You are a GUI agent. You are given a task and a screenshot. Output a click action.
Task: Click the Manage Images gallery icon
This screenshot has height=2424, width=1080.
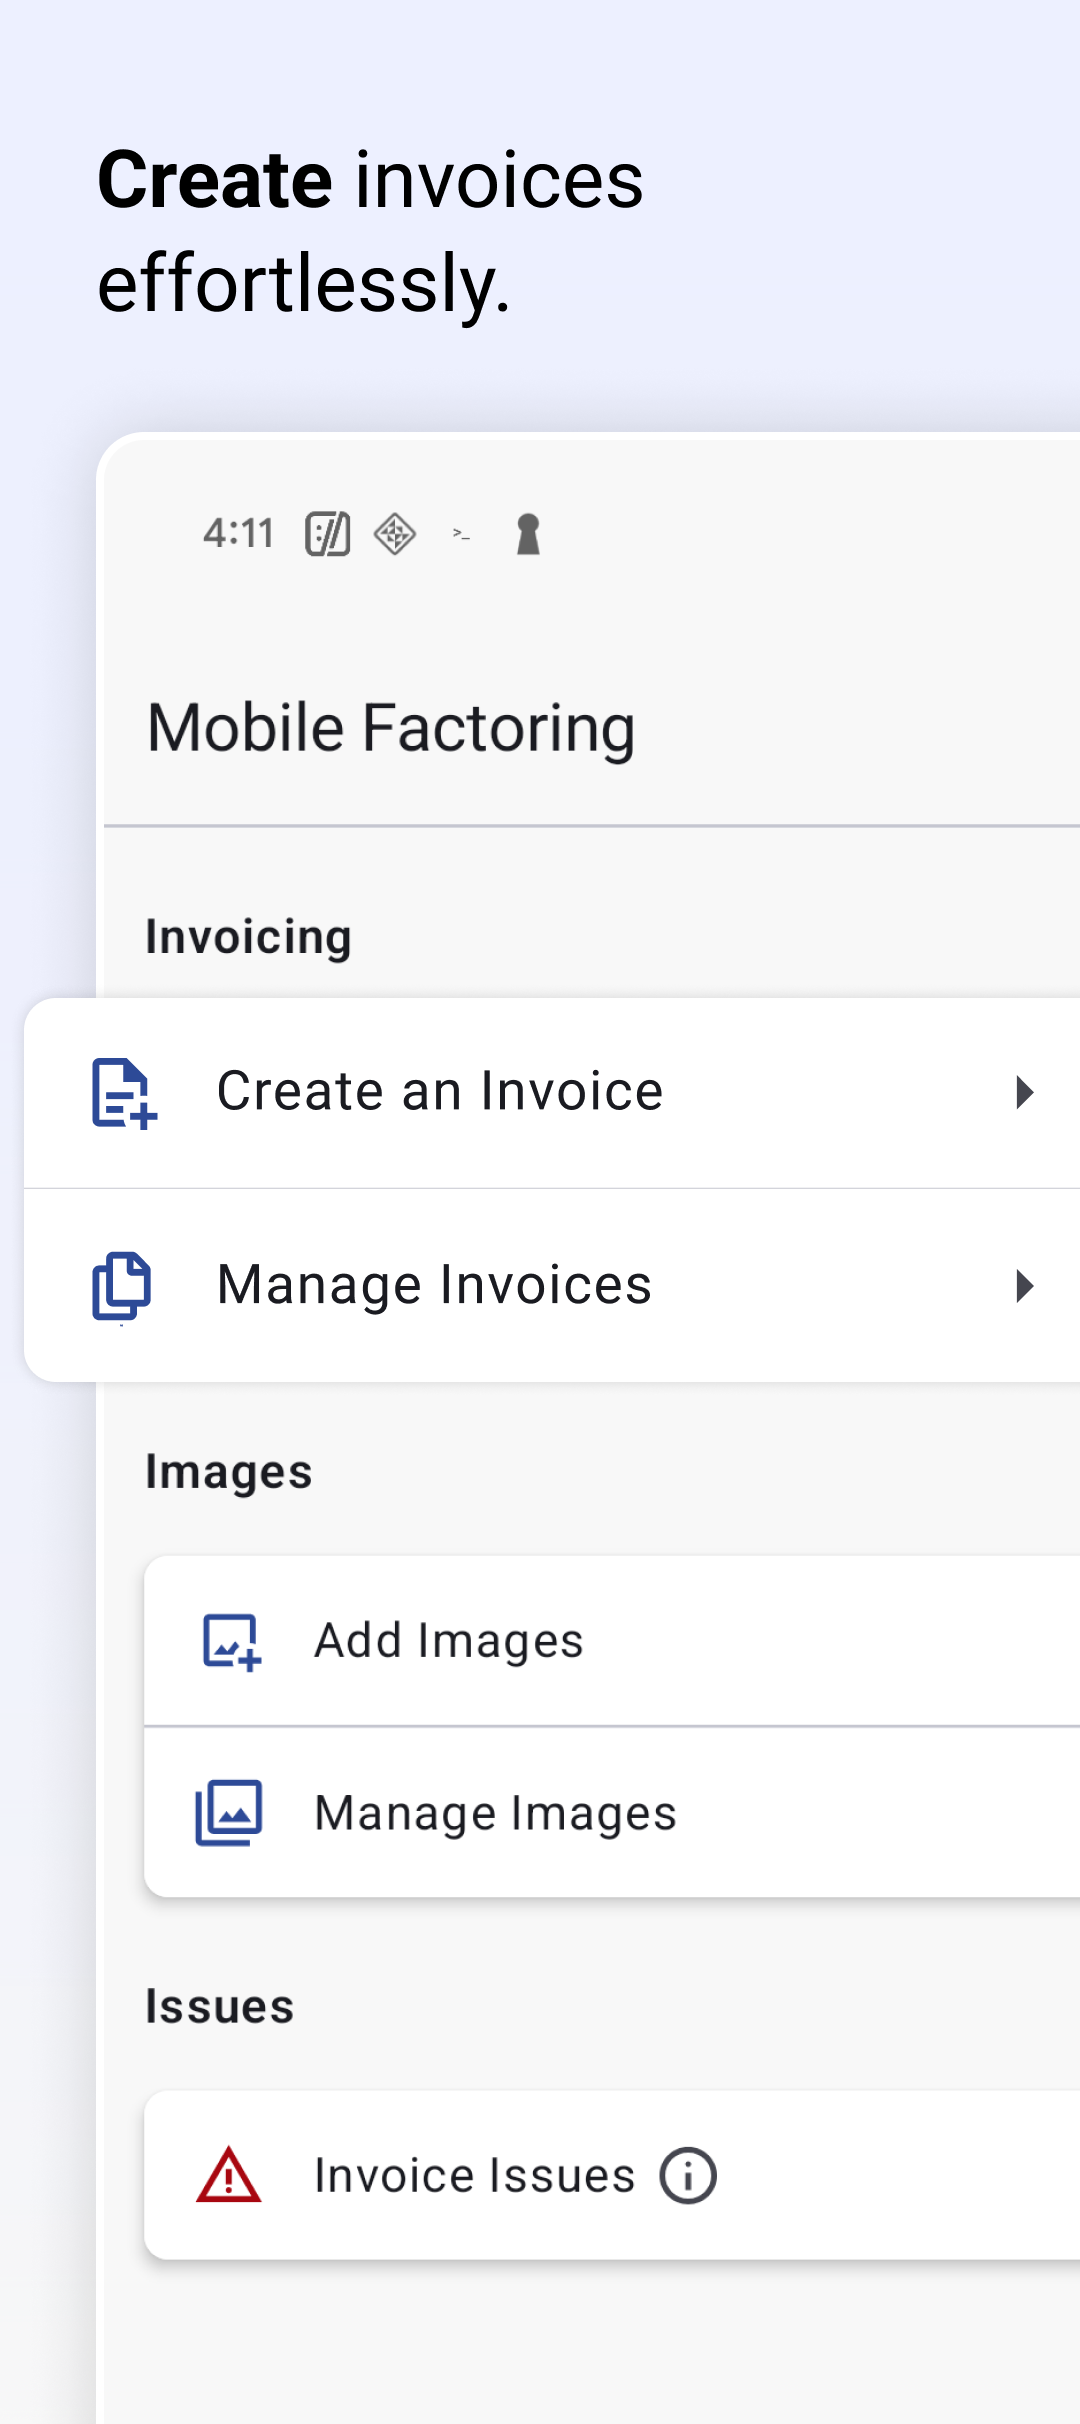point(229,1813)
